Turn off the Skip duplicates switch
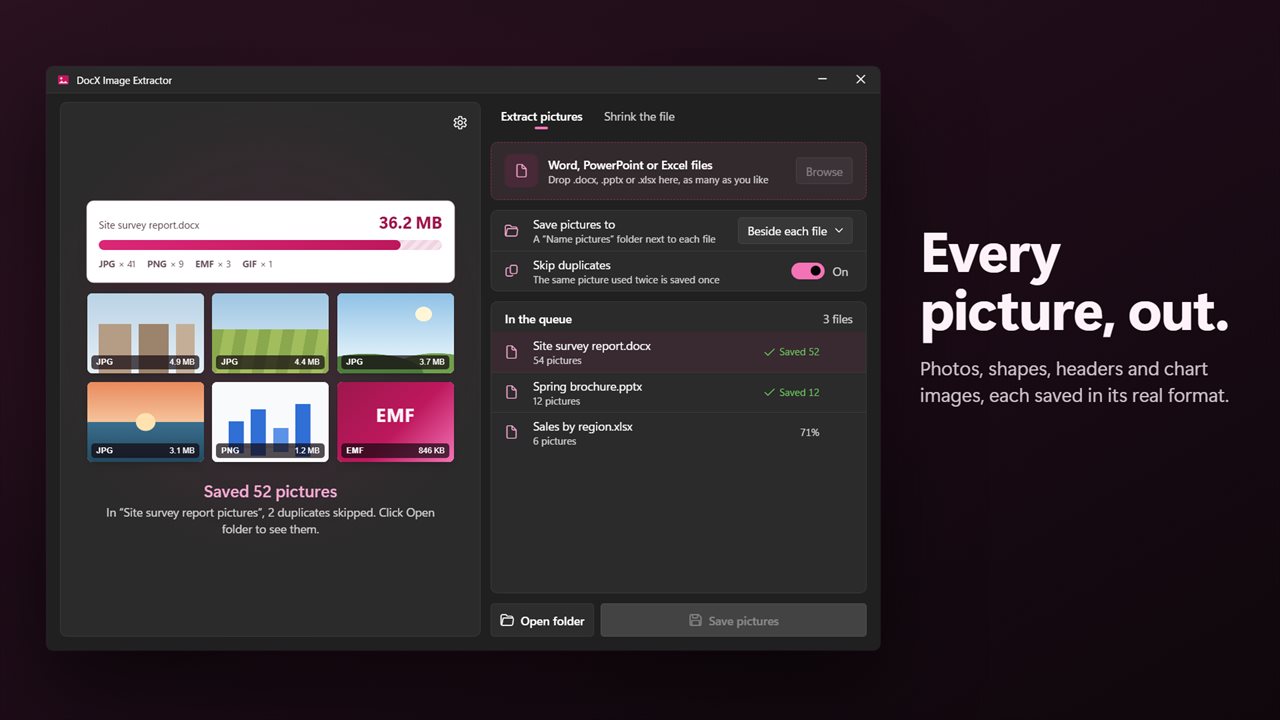This screenshot has height=720, width=1280. tap(808, 271)
